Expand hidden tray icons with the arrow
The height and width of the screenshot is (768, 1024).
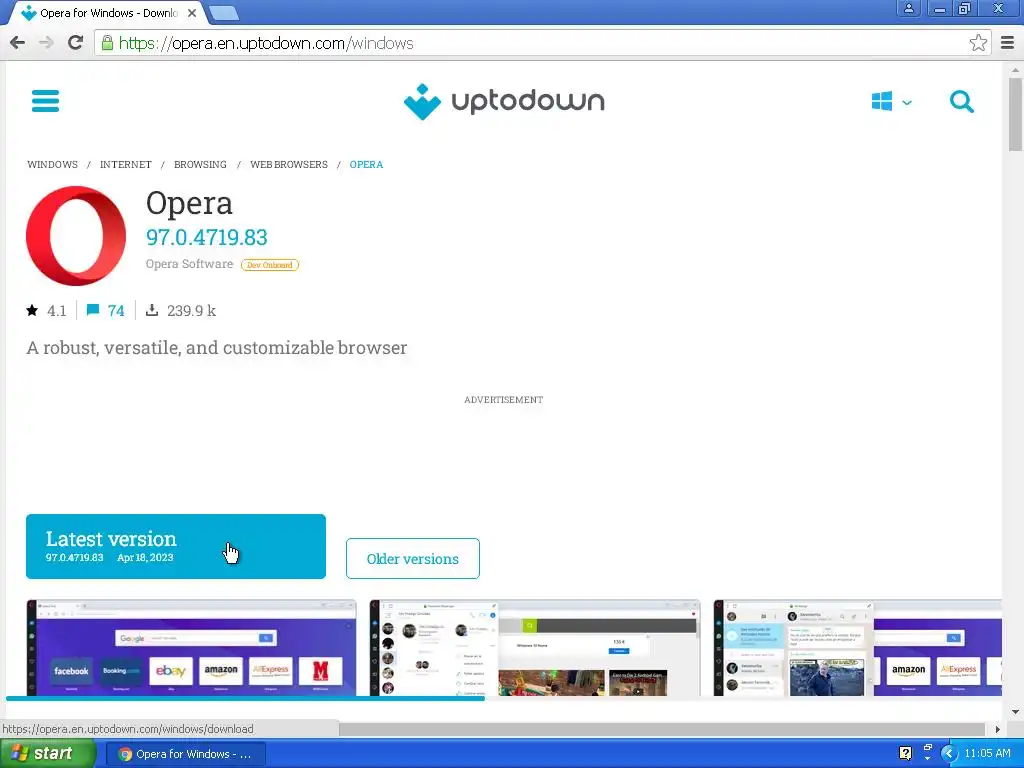pos(948,754)
